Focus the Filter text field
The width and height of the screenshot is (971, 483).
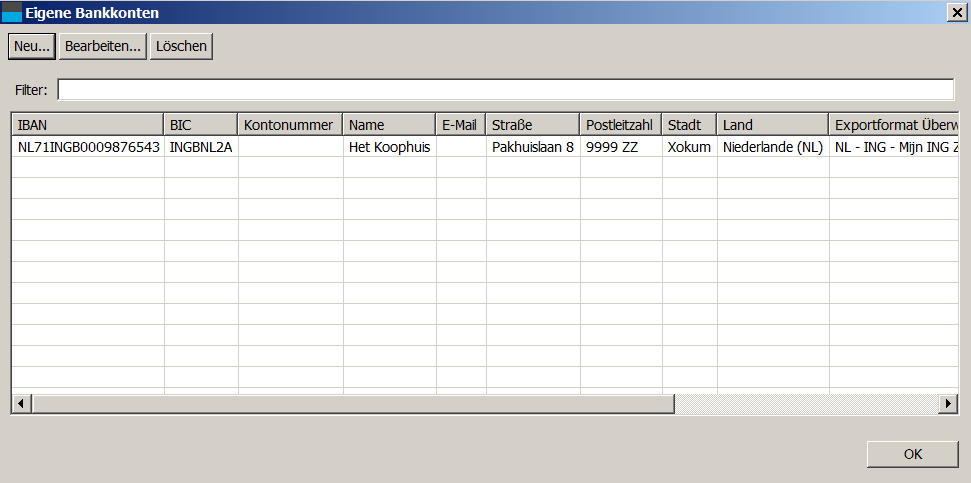click(506, 89)
